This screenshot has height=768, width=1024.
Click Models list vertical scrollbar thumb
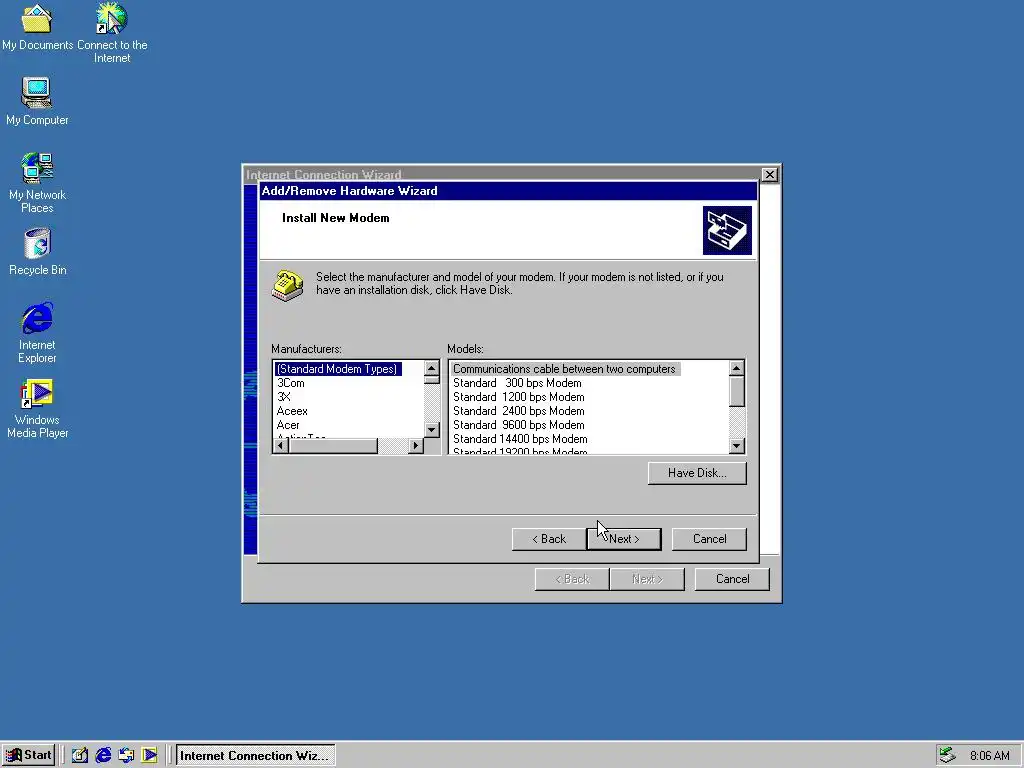pyautogui.click(x=737, y=391)
